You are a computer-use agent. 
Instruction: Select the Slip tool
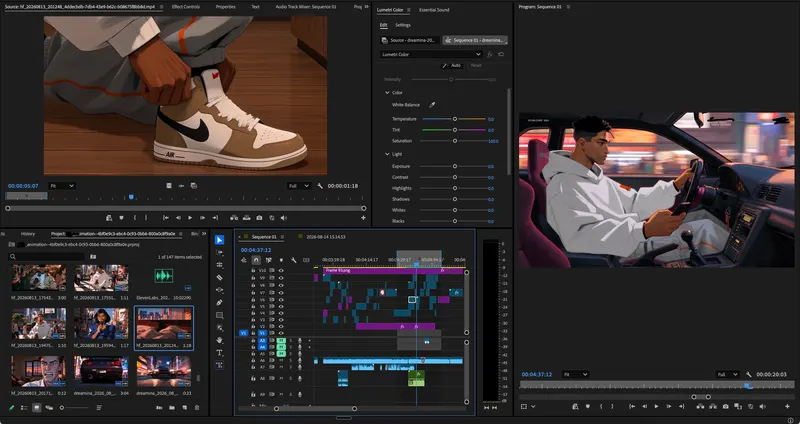click(x=219, y=290)
